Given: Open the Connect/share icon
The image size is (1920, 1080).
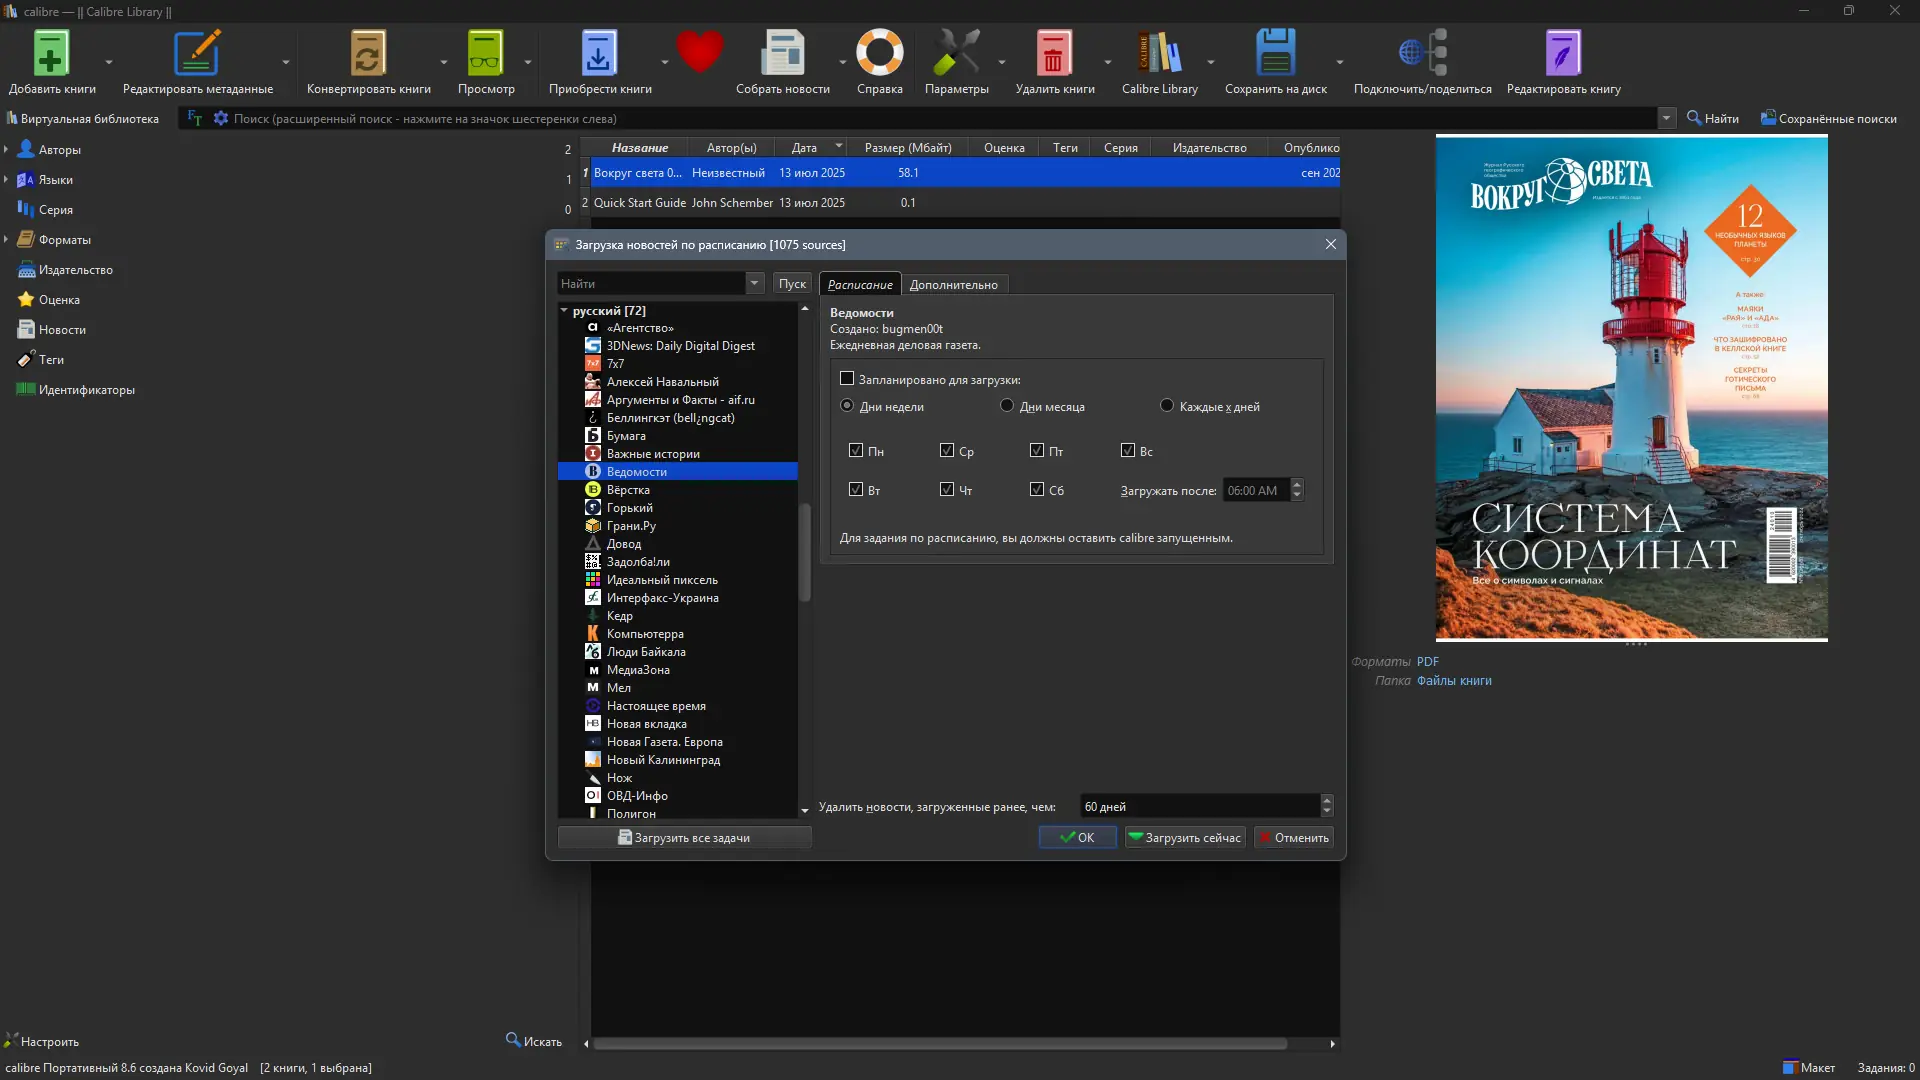Looking at the screenshot, I should coord(1422,54).
